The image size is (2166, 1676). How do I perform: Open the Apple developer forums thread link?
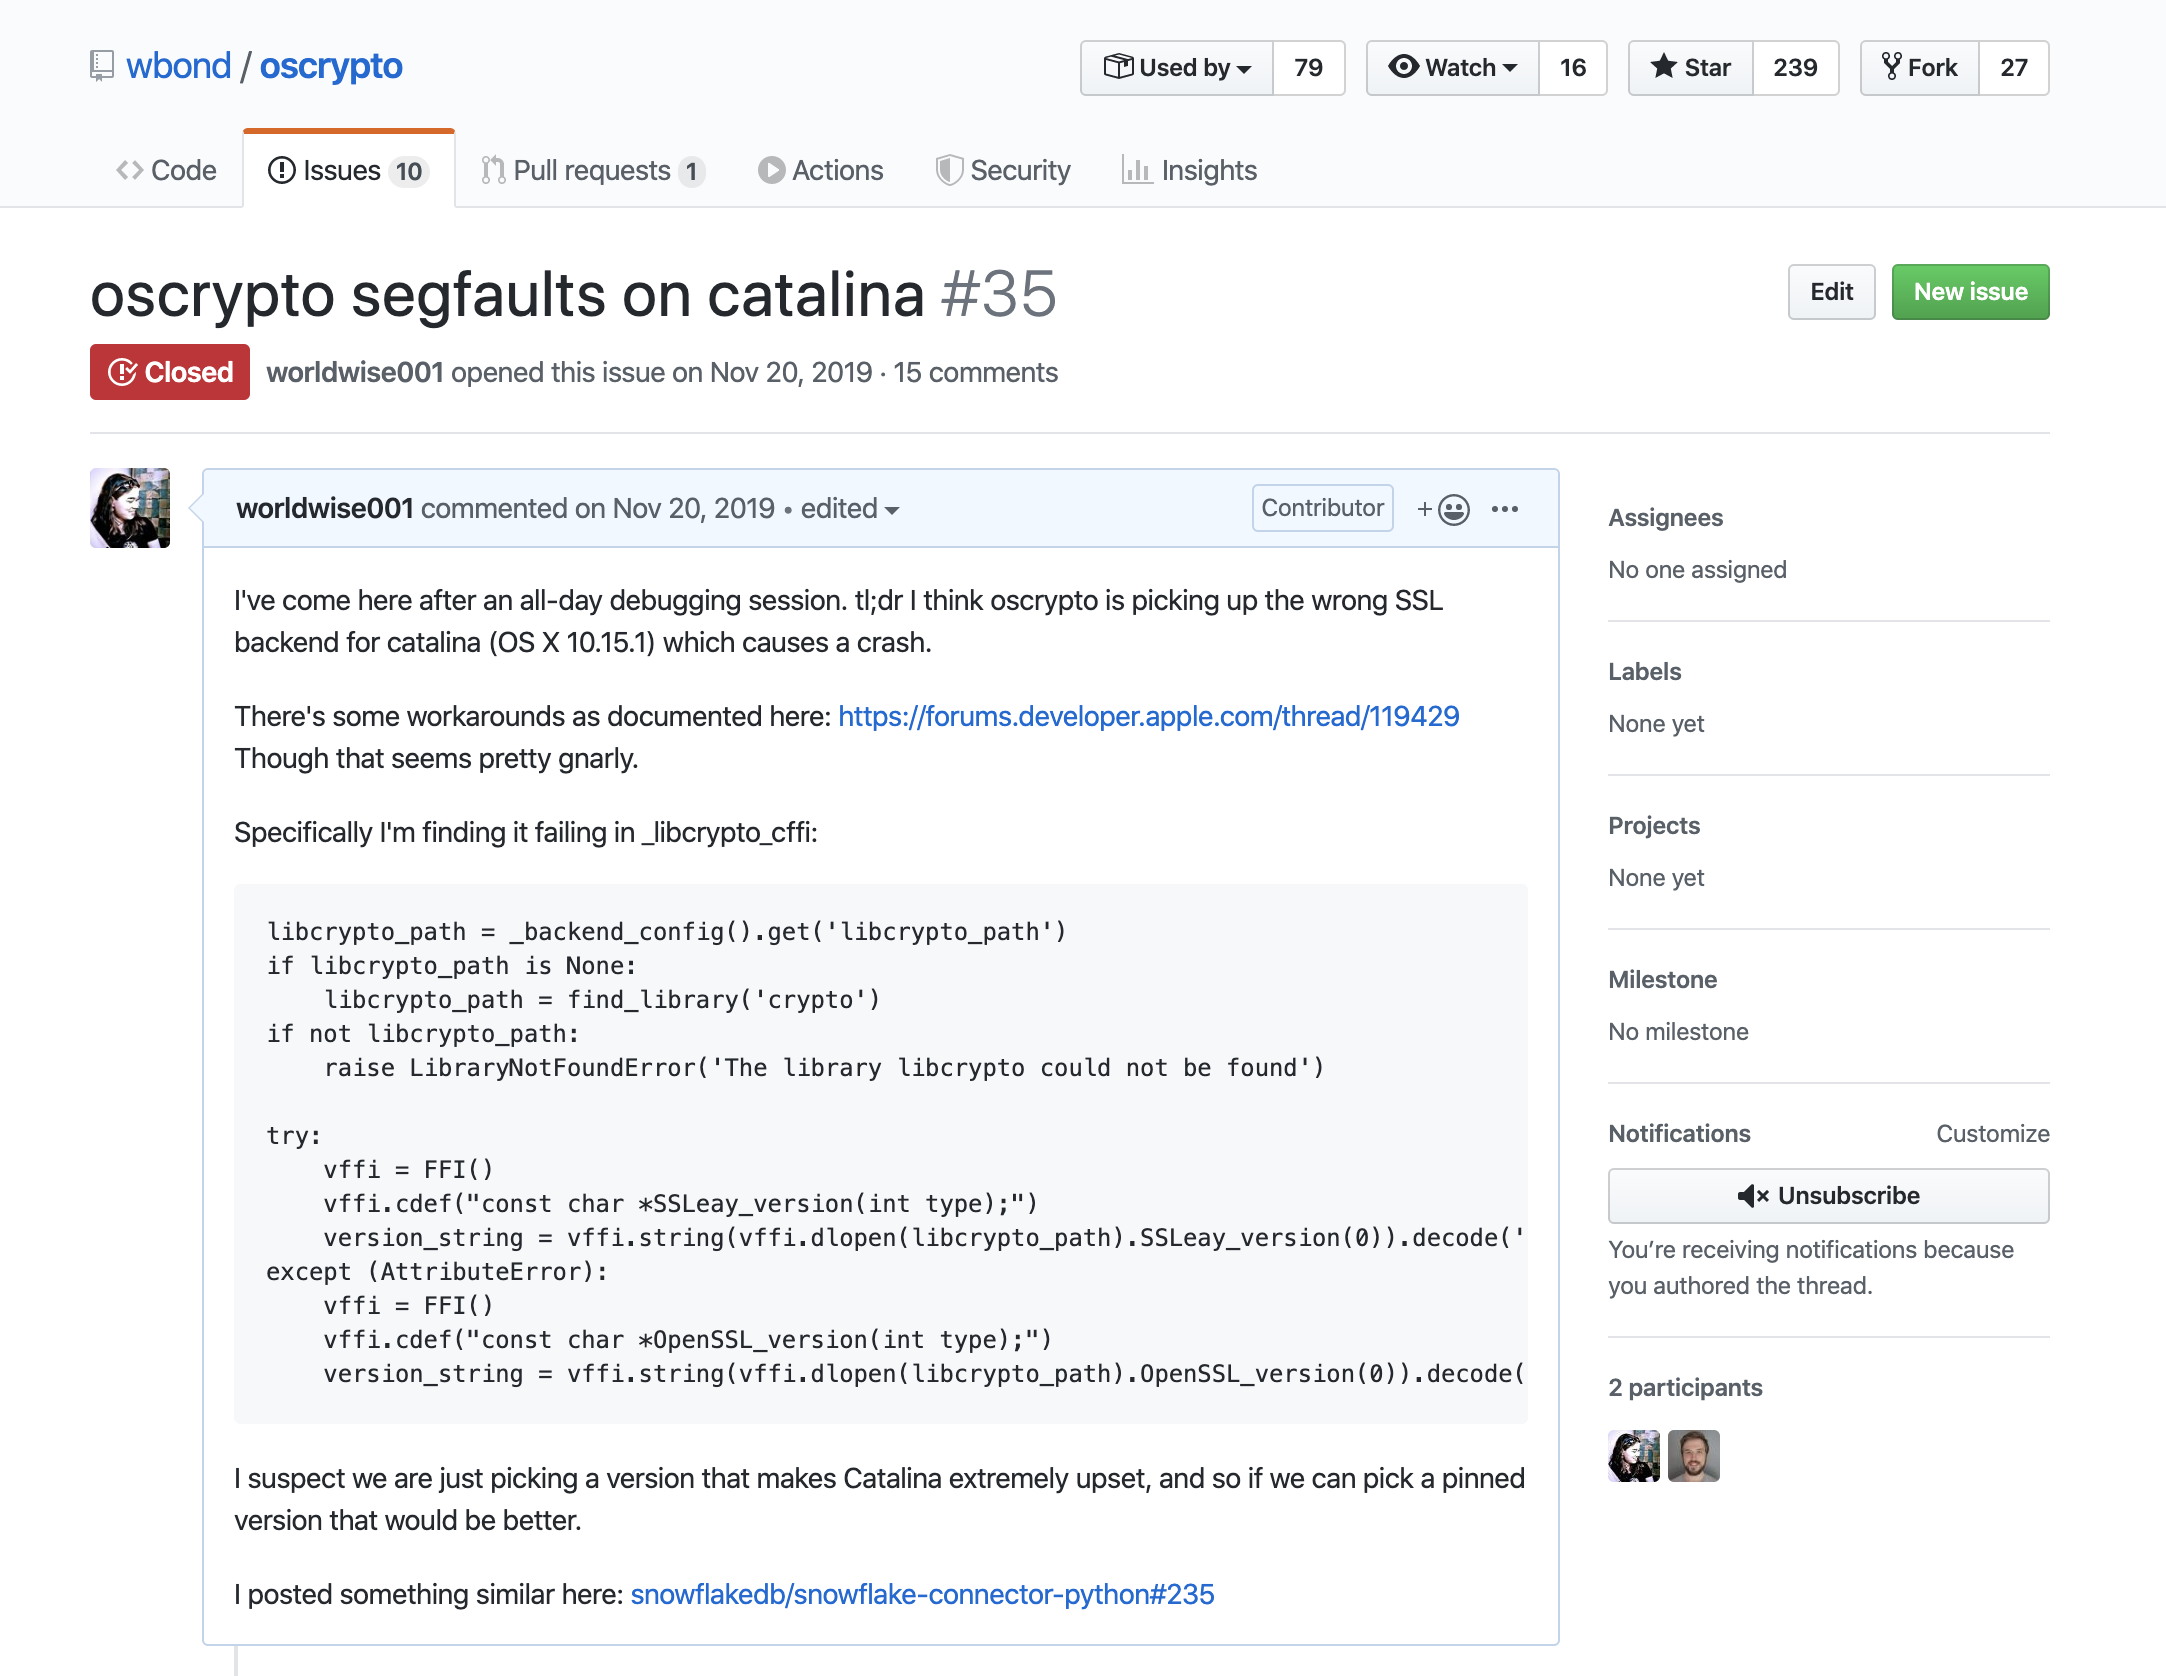[x=1149, y=716]
